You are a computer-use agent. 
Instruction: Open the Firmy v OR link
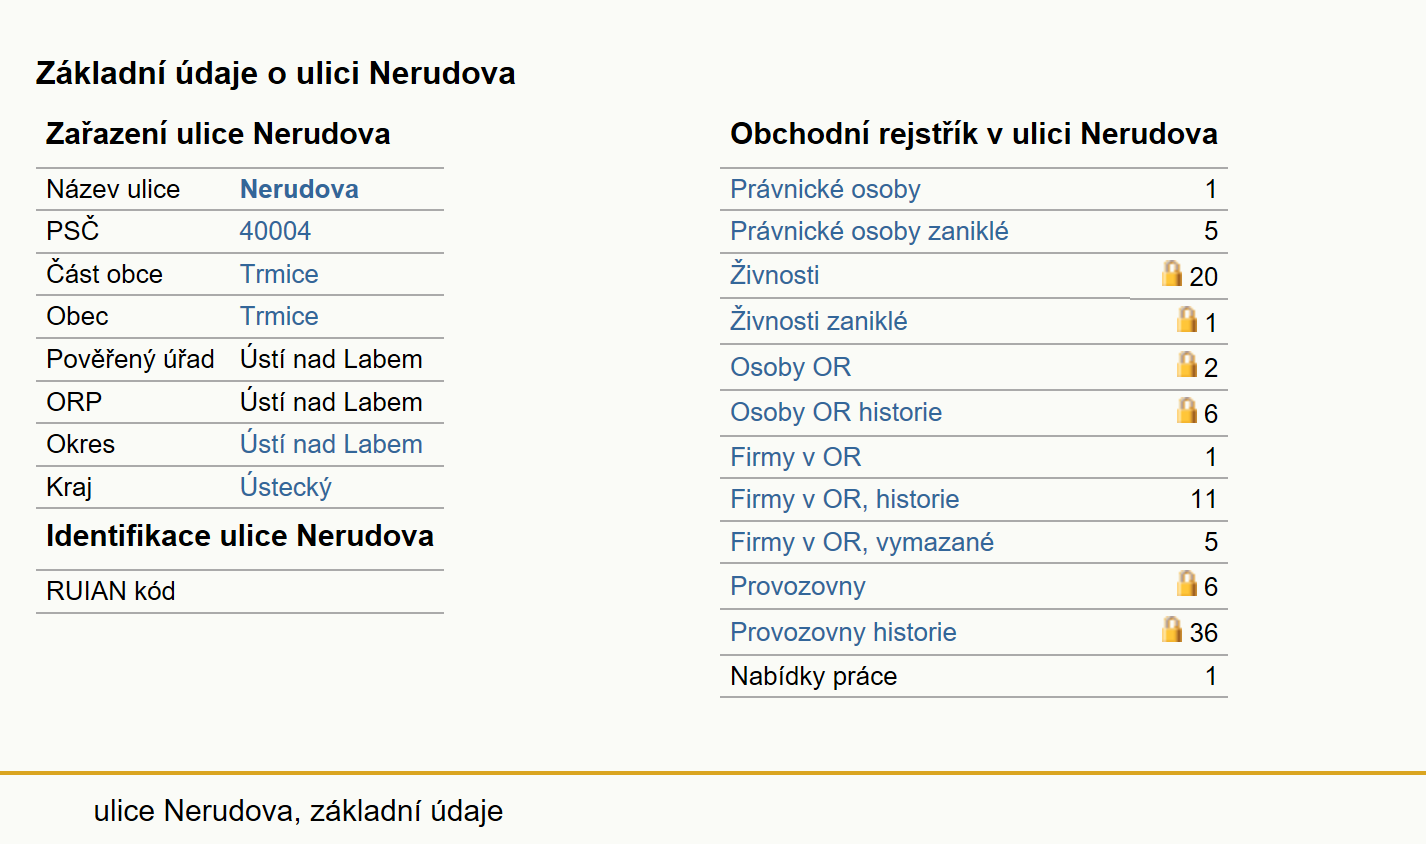796,457
